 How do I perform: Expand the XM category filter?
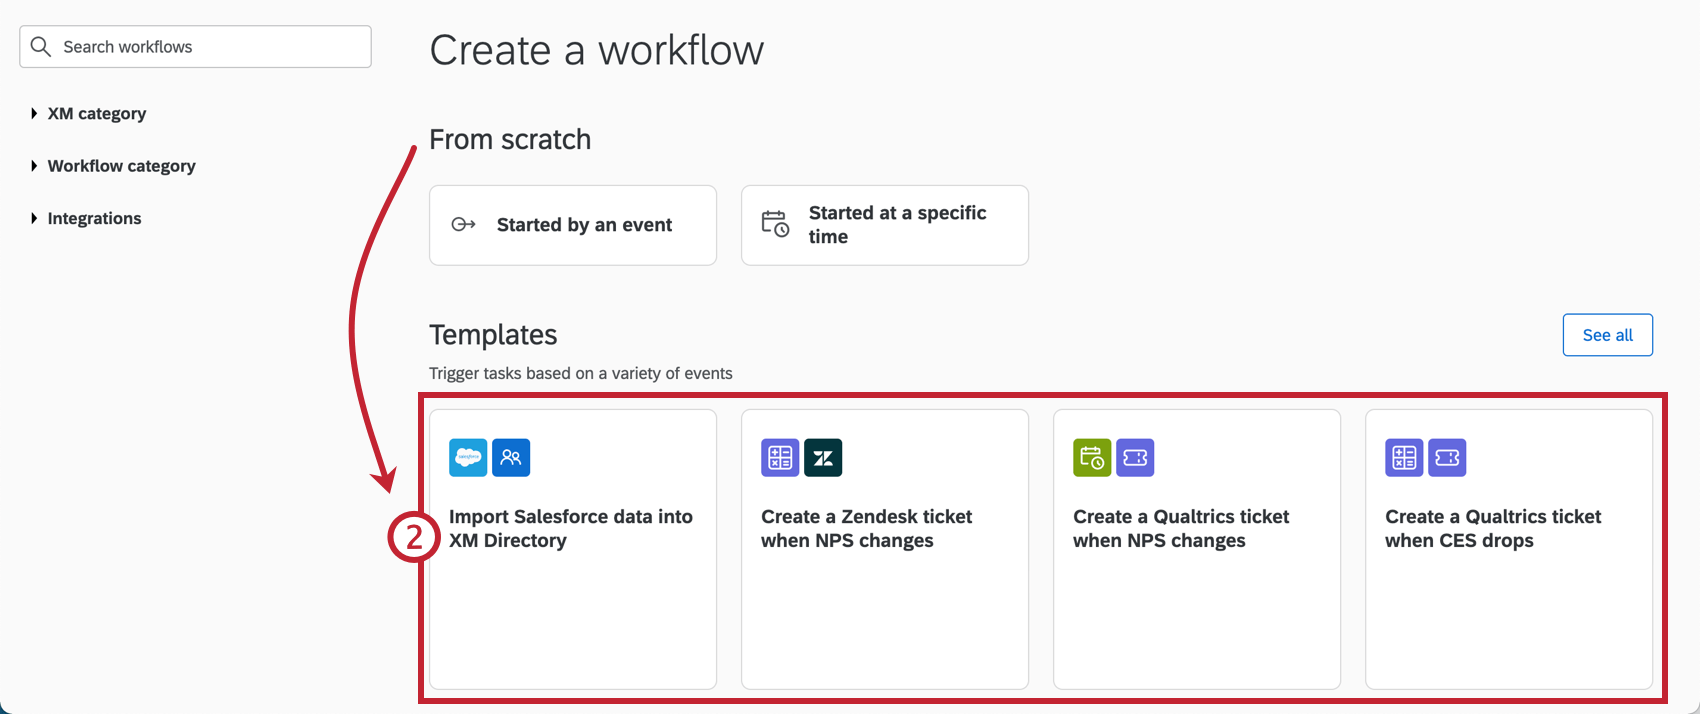(x=96, y=113)
